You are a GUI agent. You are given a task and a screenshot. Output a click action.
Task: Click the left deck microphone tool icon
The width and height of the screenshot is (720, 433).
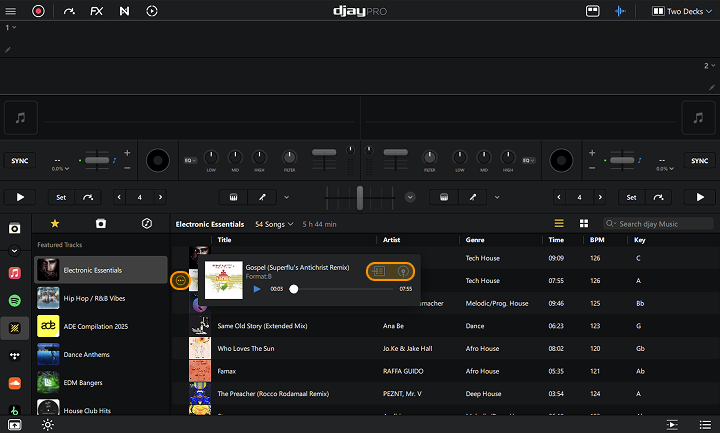coord(262,197)
